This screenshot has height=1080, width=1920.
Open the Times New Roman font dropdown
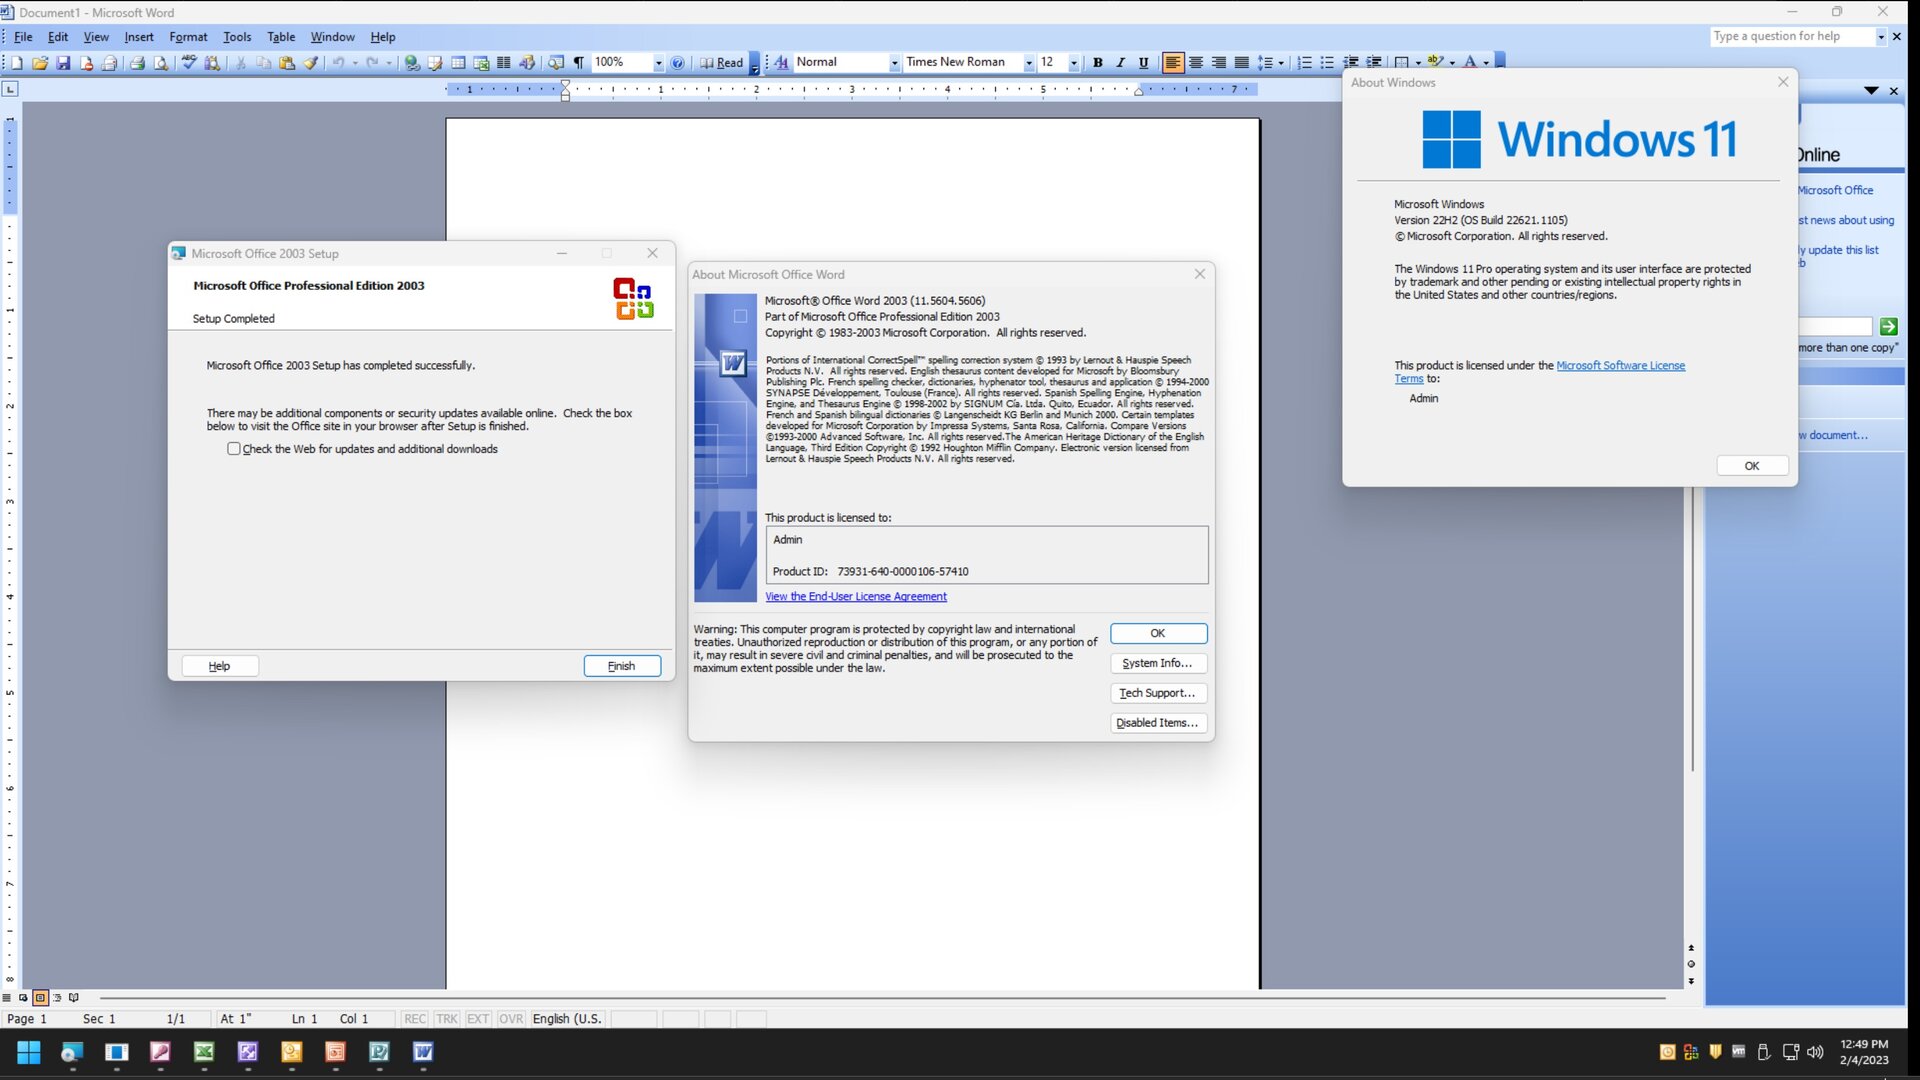point(1029,63)
